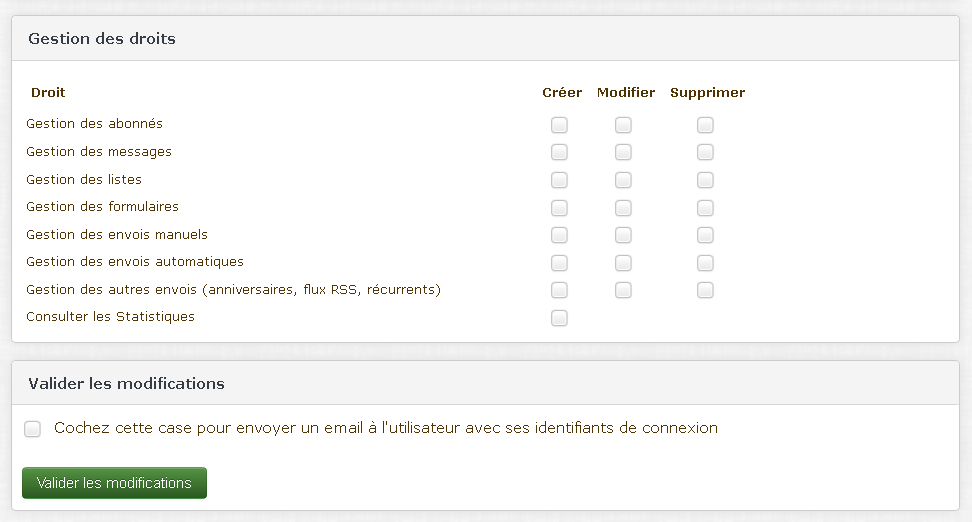This screenshot has height=522, width=972.
Task: Click the green Valider les modifications button
Action: click(x=114, y=483)
